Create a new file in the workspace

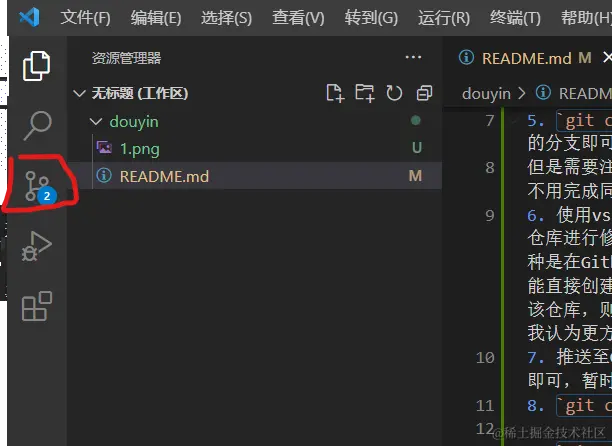[x=335, y=93]
